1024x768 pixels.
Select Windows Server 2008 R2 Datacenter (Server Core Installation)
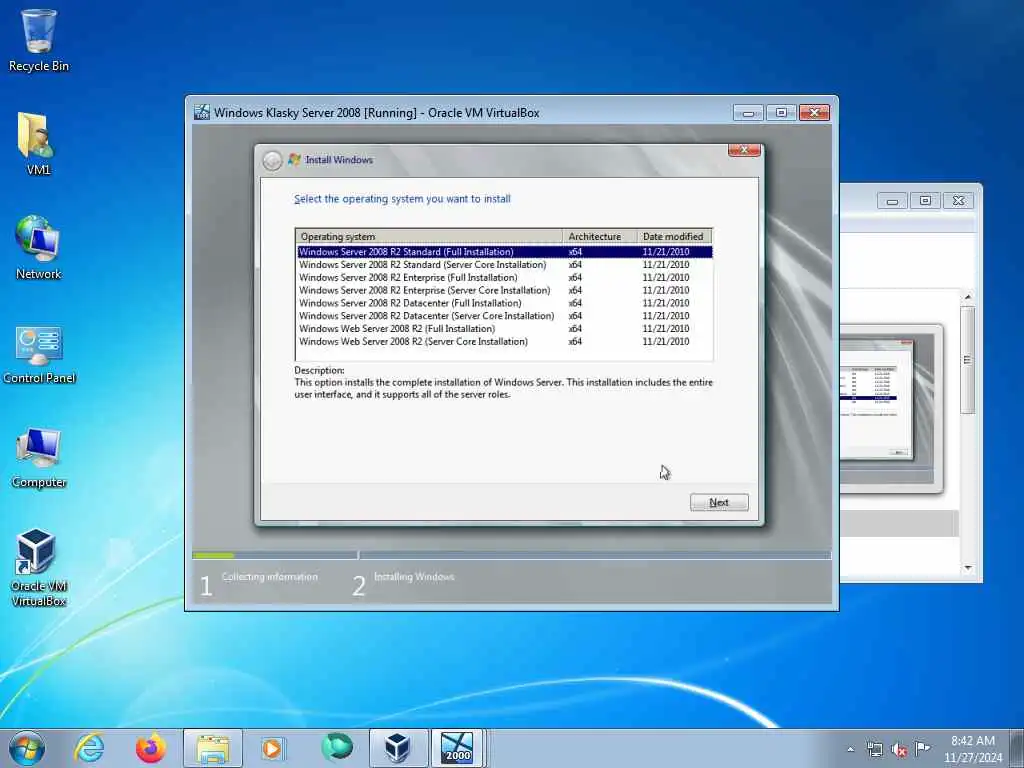coord(504,315)
